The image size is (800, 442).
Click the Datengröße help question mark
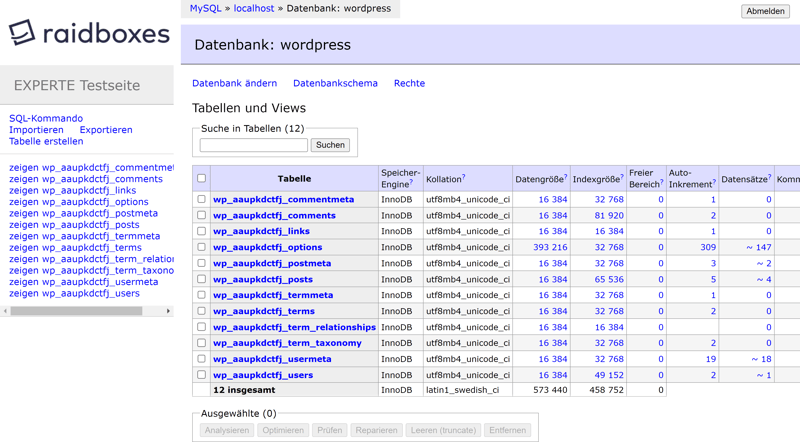click(x=565, y=178)
